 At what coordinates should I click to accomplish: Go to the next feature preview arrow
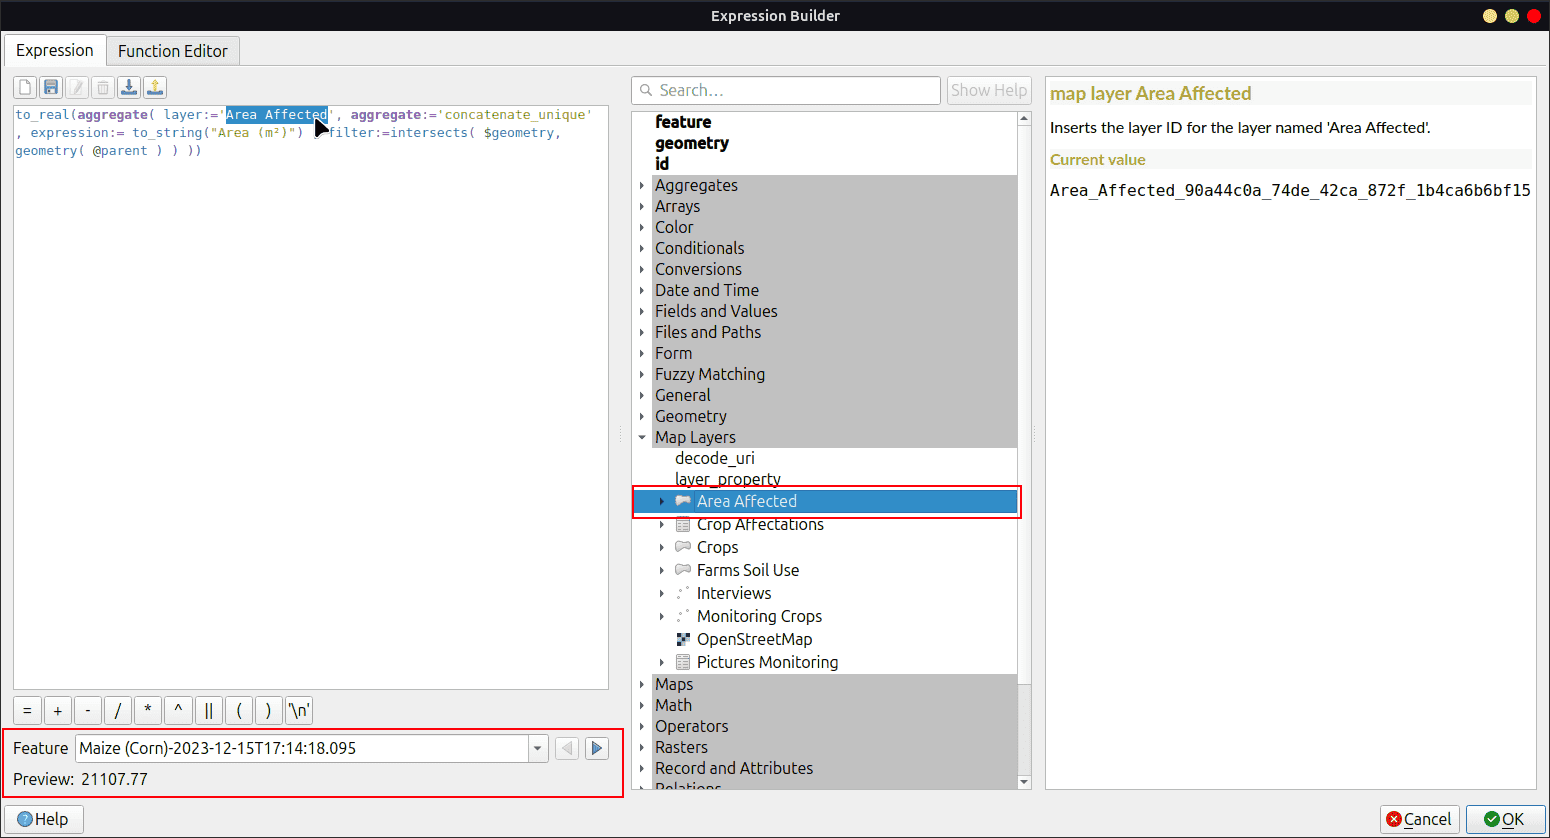point(597,748)
